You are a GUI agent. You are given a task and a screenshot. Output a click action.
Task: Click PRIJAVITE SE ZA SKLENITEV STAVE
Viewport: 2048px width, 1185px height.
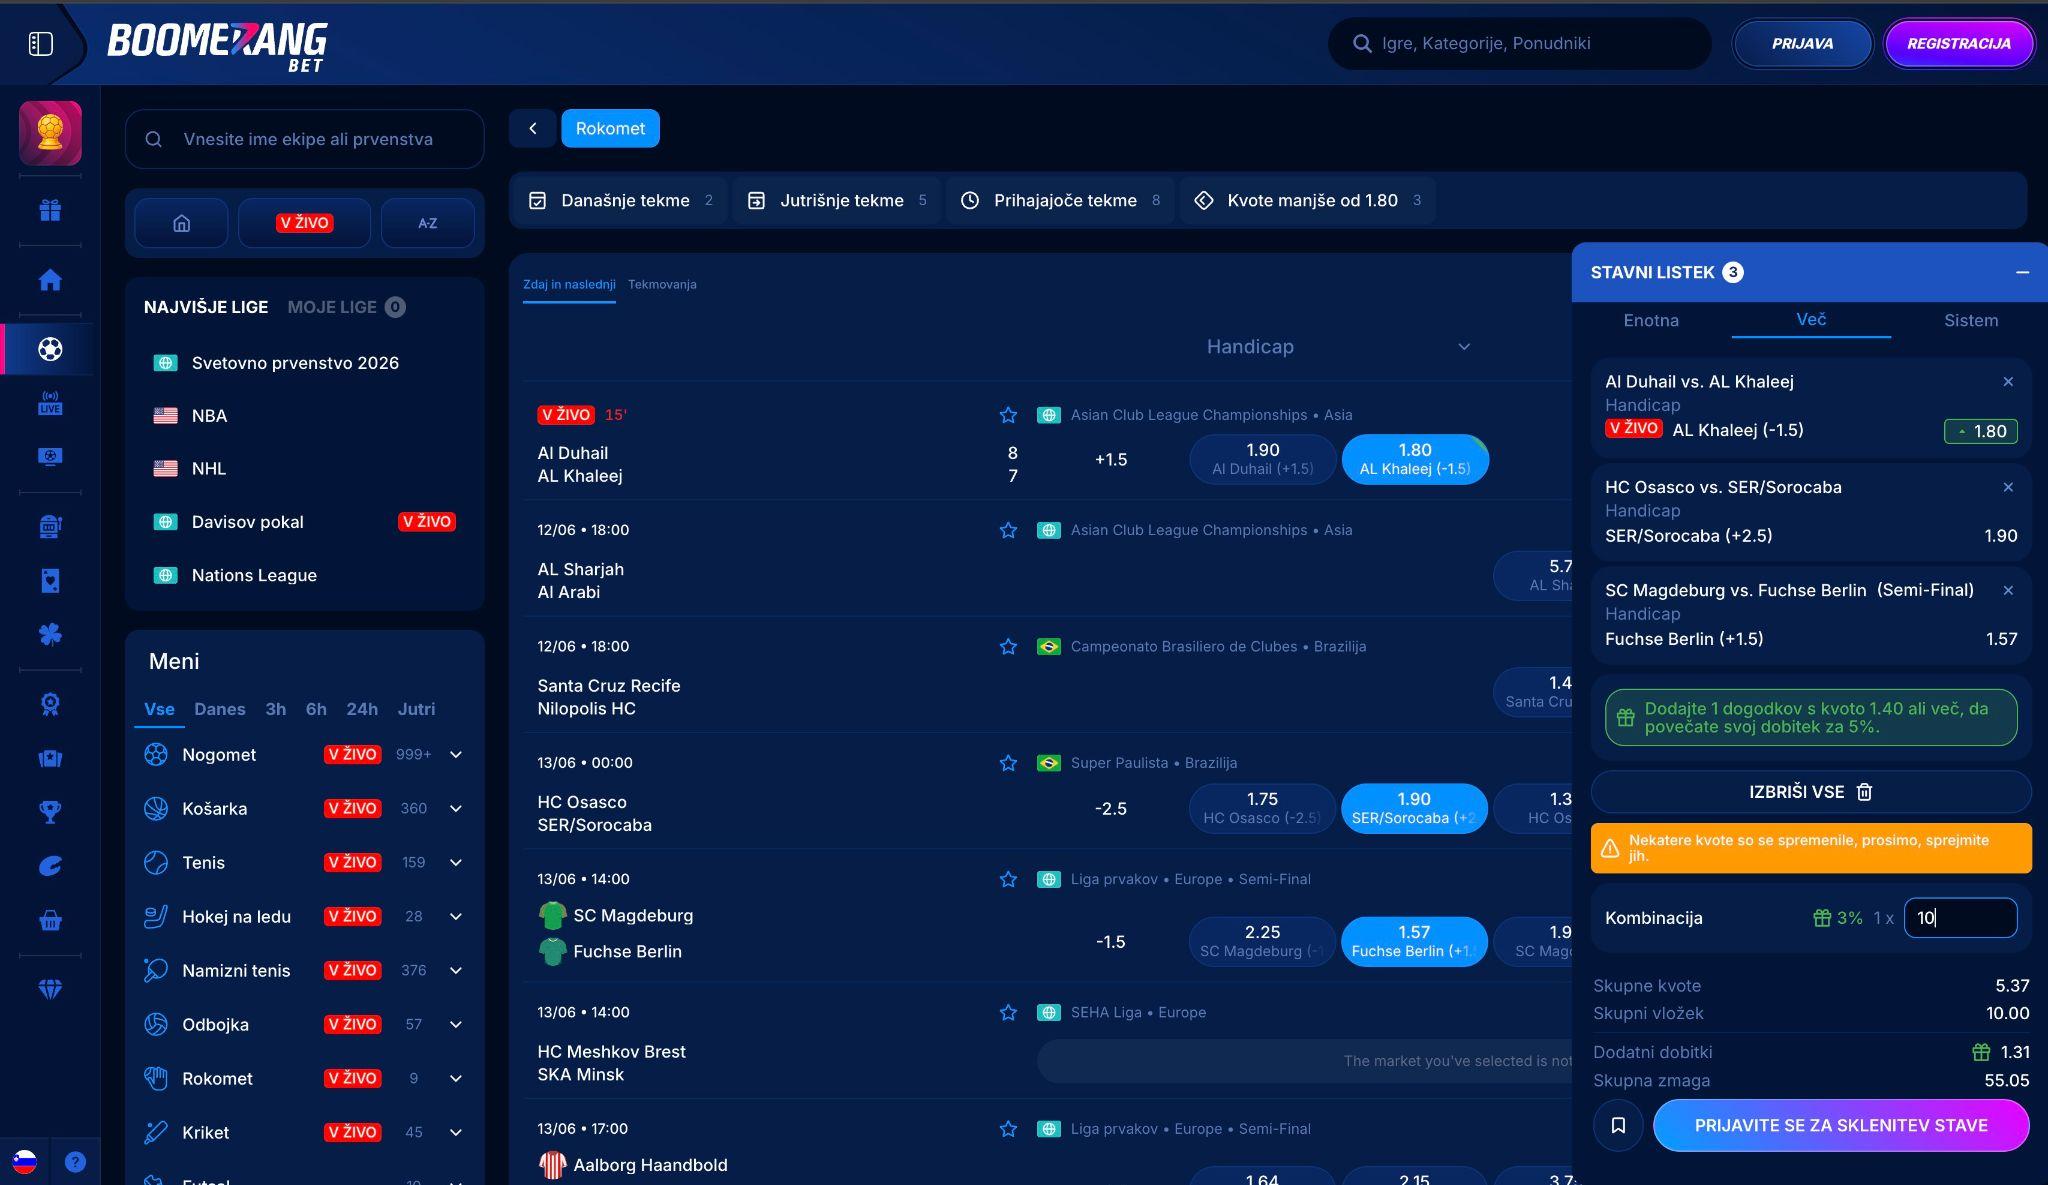coord(1841,1126)
